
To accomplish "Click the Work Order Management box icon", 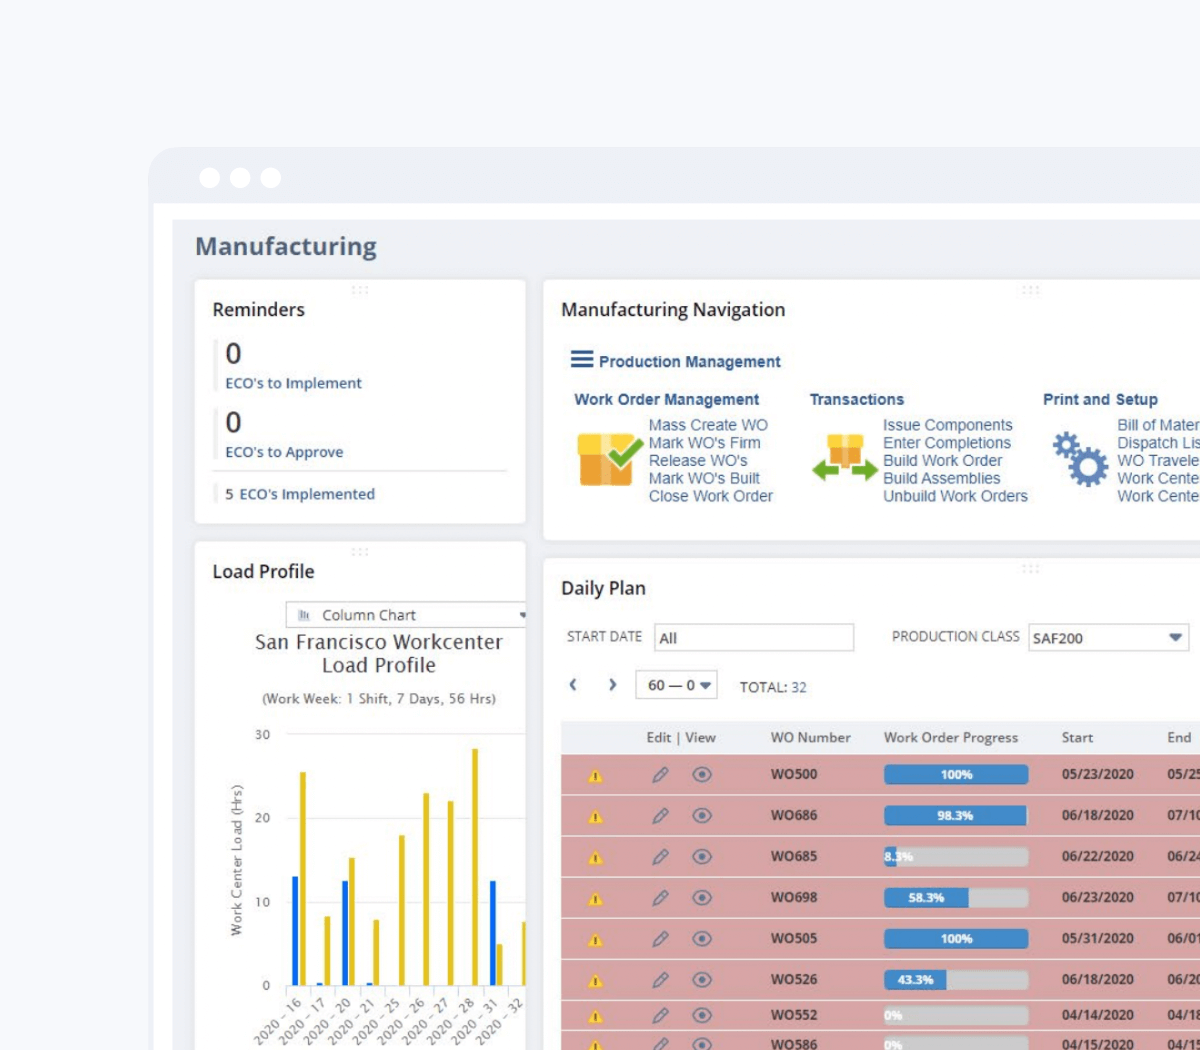I will [x=610, y=459].
